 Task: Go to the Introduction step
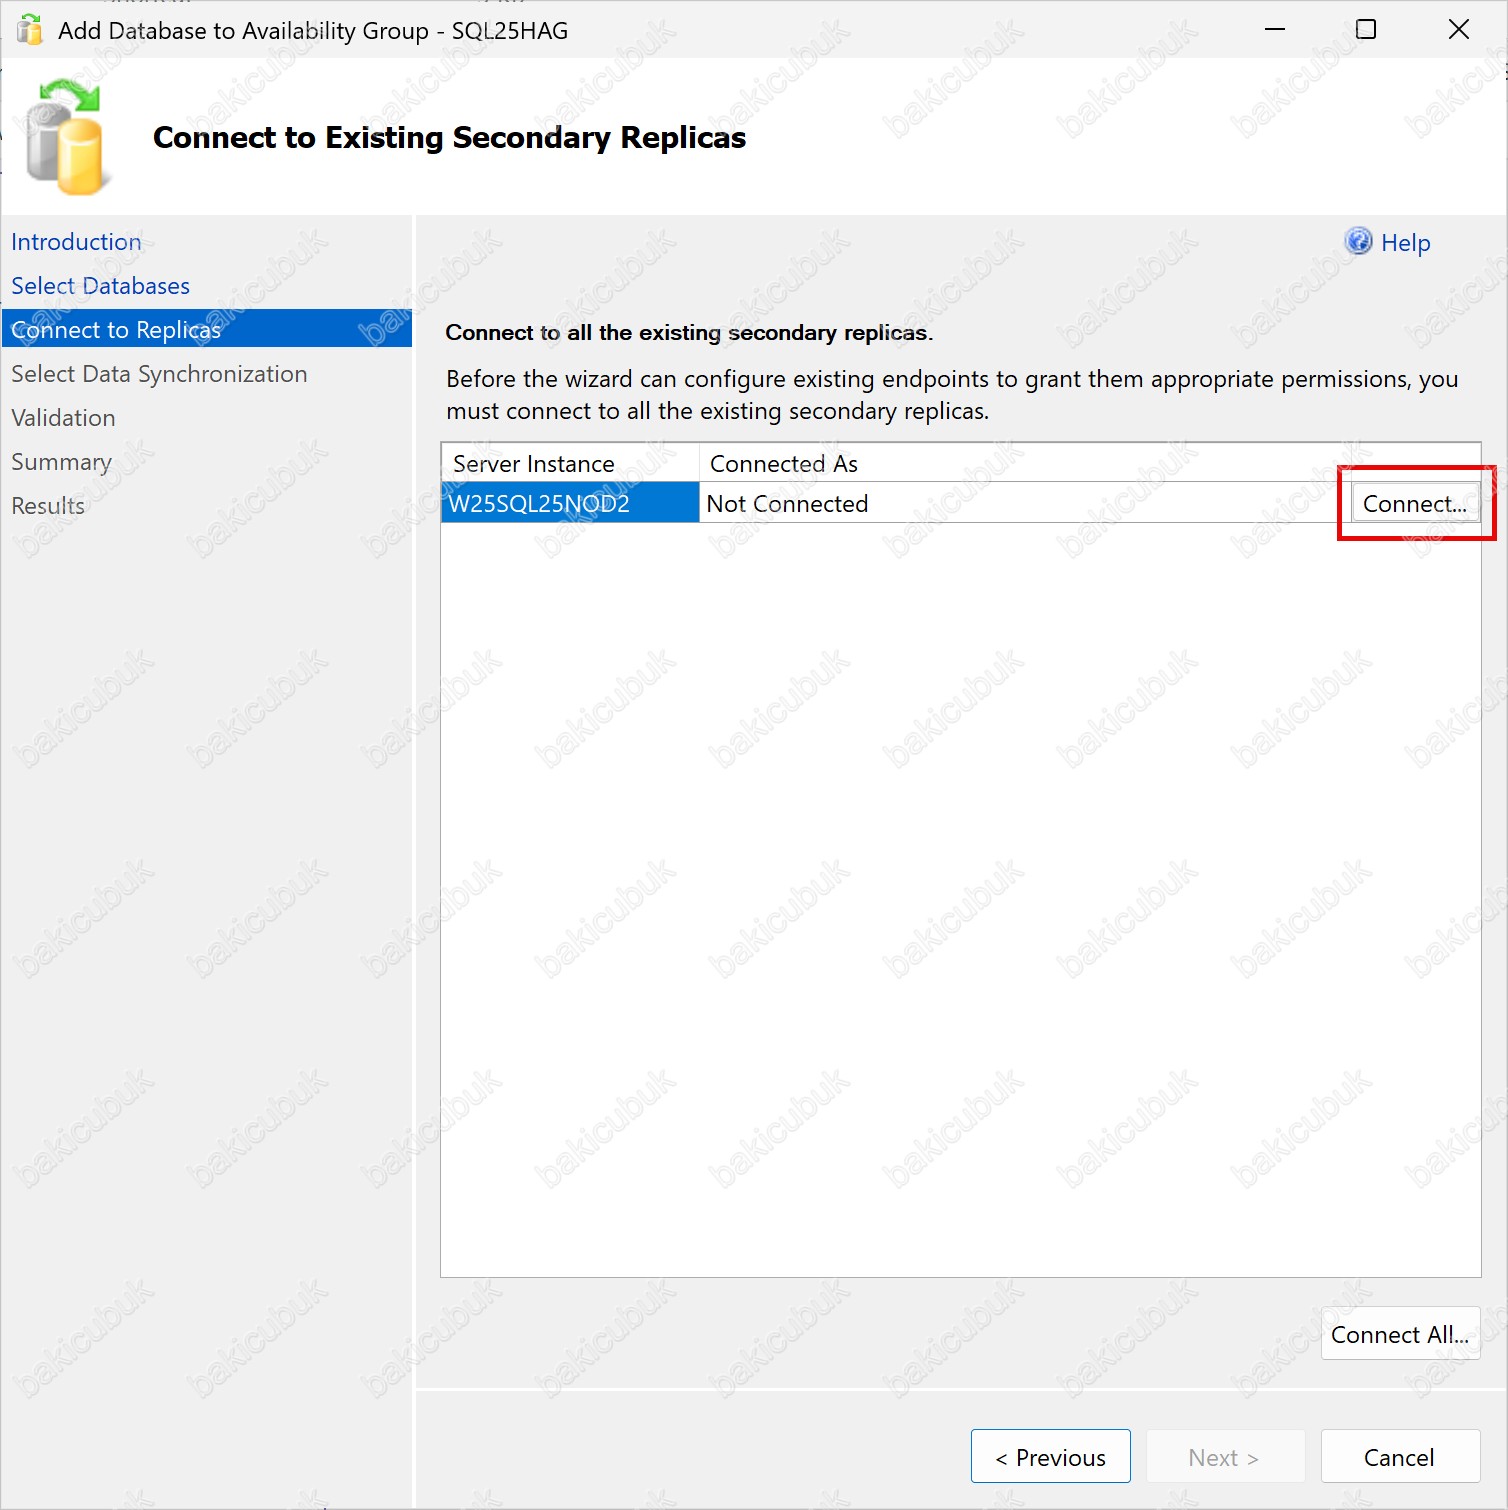tap(76, 242)
